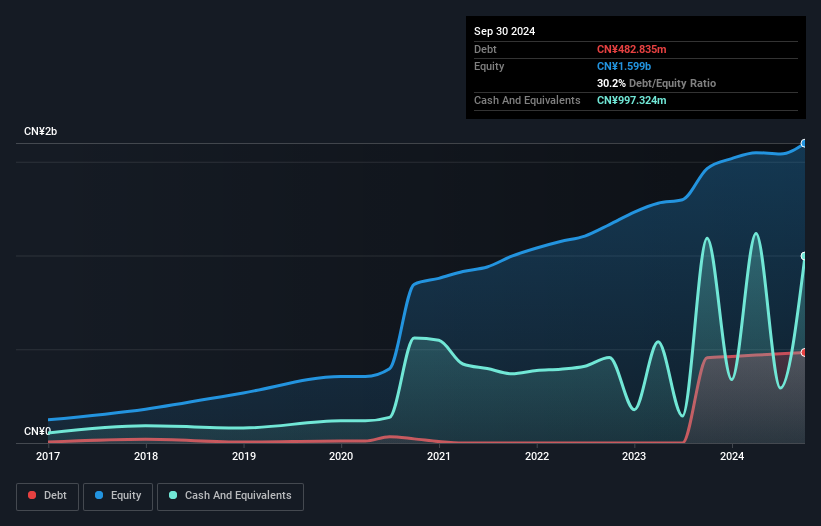Click the Equity row label in tooltip
The width and height of the screenshot is (821, 526).
[x=489, y=66]
